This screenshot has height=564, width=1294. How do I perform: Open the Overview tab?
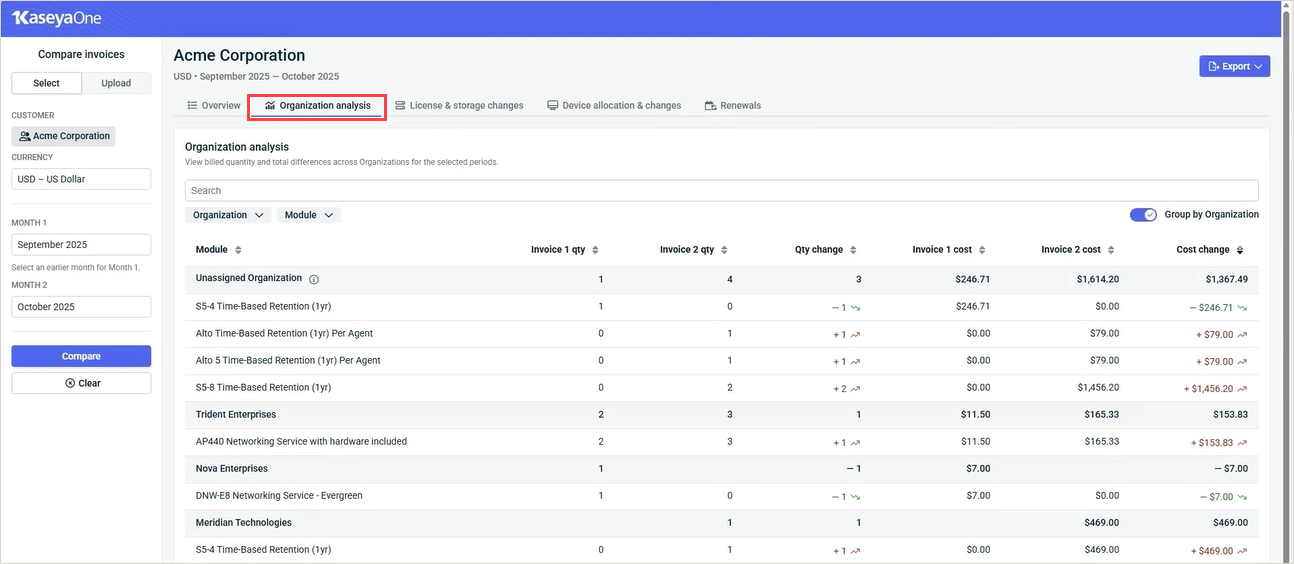tap(214, 105)
